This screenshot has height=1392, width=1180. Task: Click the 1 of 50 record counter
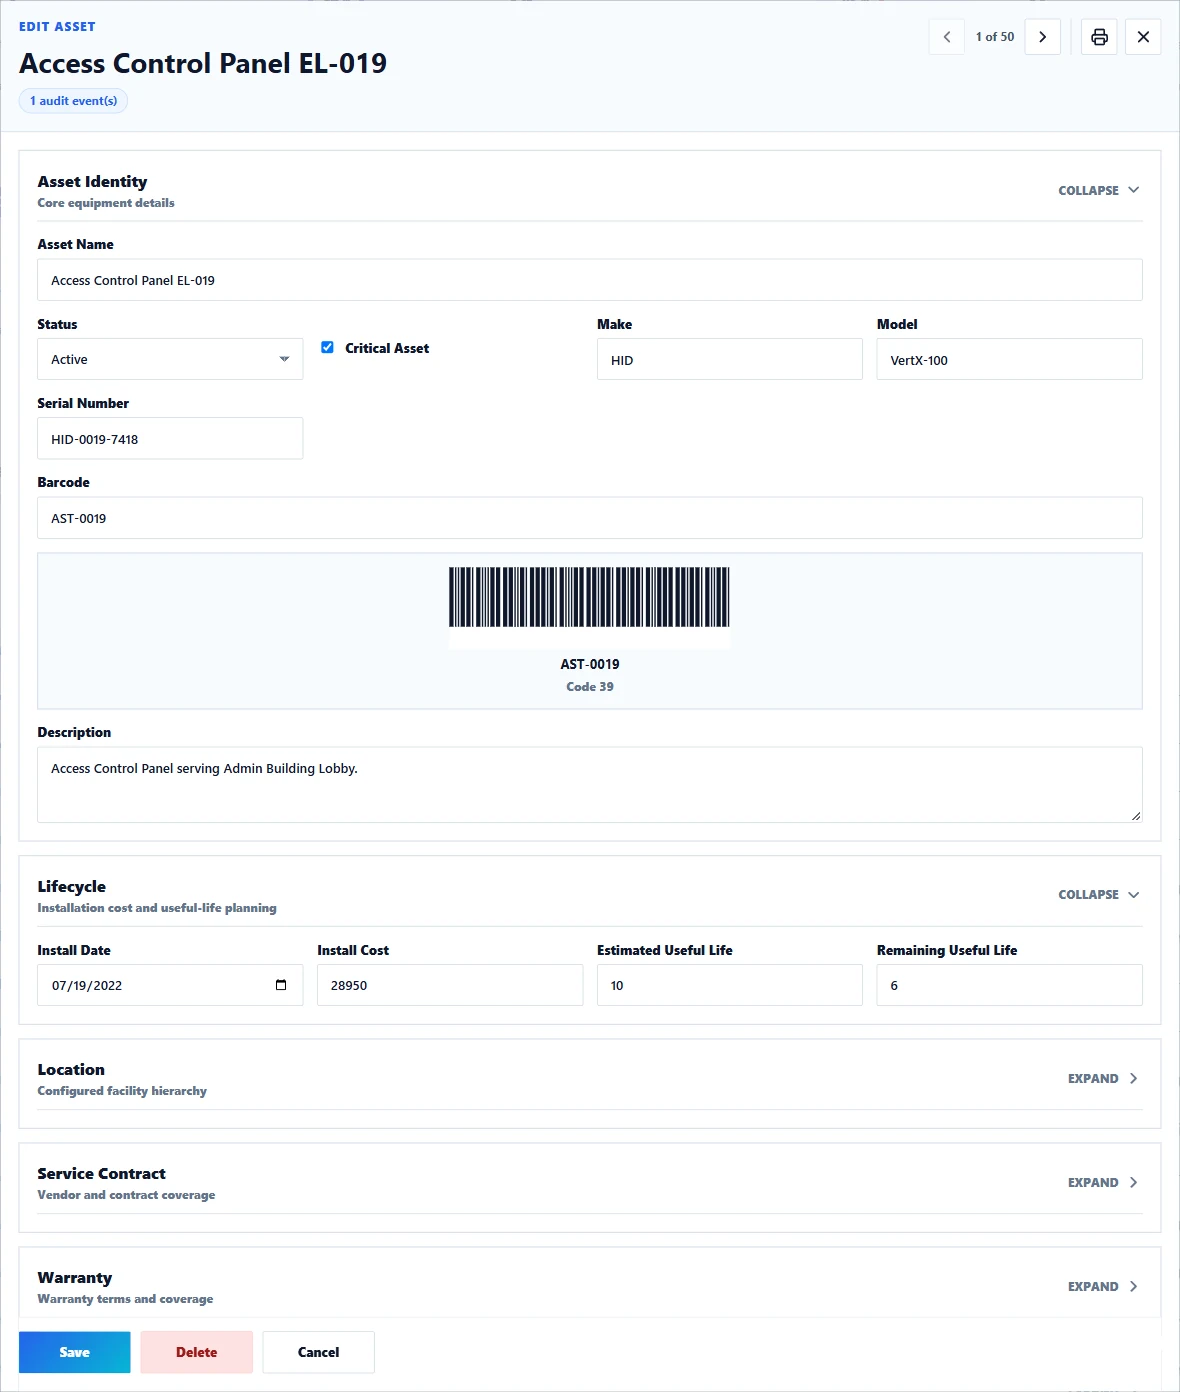(995, 37)
